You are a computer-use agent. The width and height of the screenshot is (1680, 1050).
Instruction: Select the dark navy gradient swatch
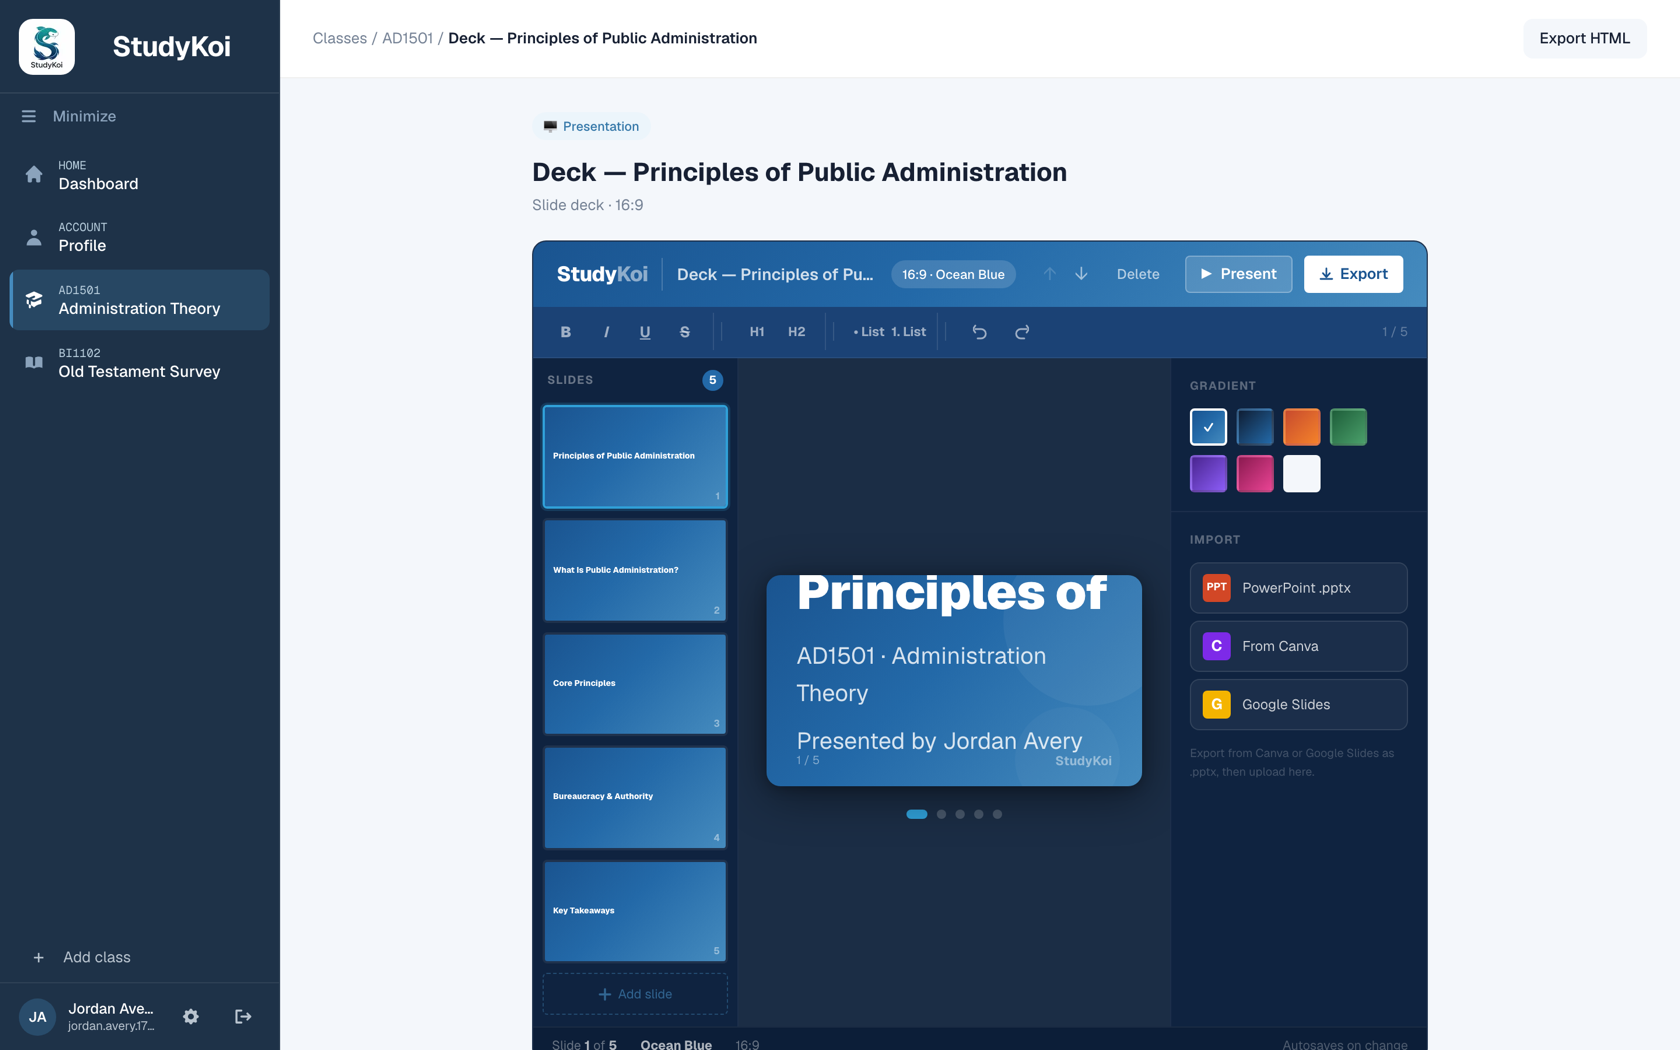click(x=1255, y=427)
